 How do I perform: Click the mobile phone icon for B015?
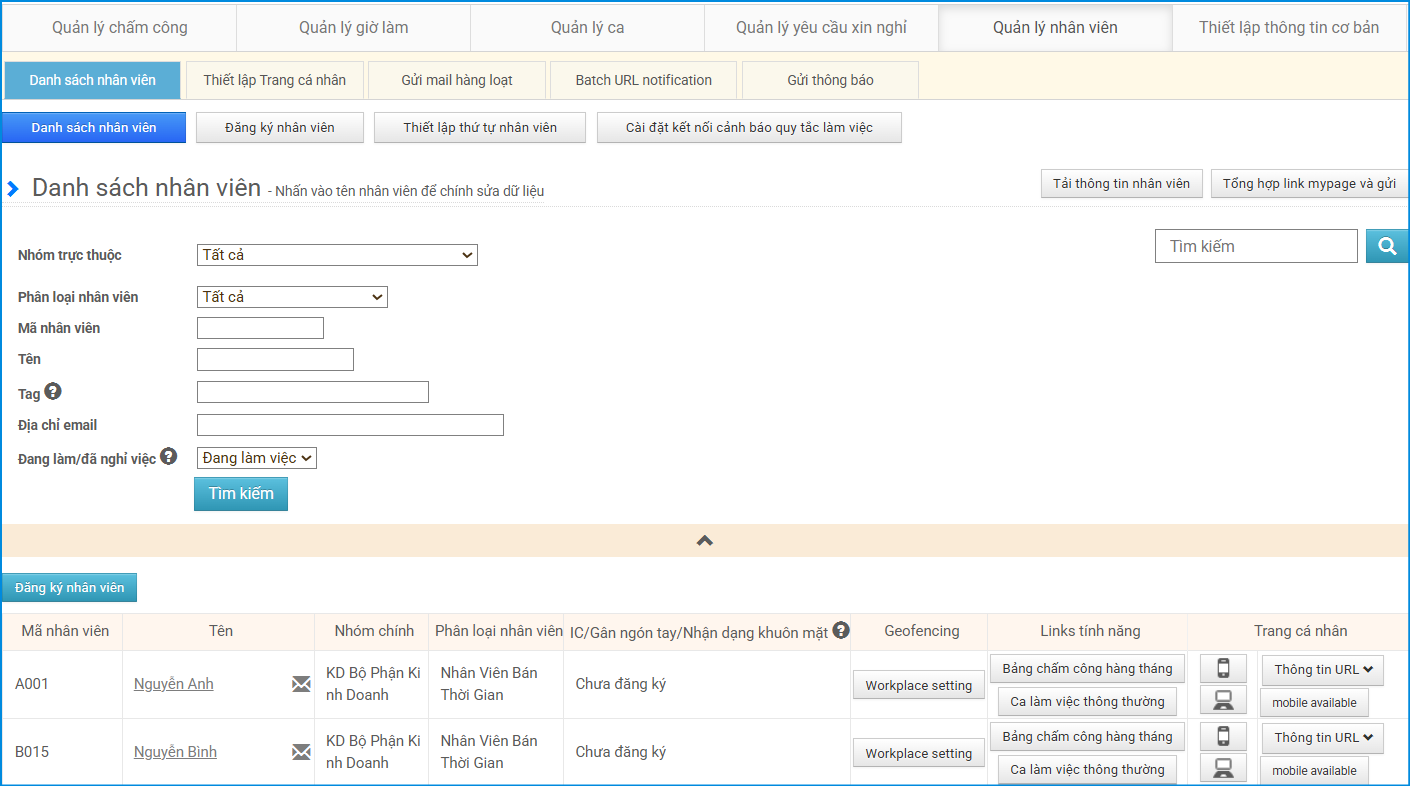pyautogui.click(x=1223, y=737)
